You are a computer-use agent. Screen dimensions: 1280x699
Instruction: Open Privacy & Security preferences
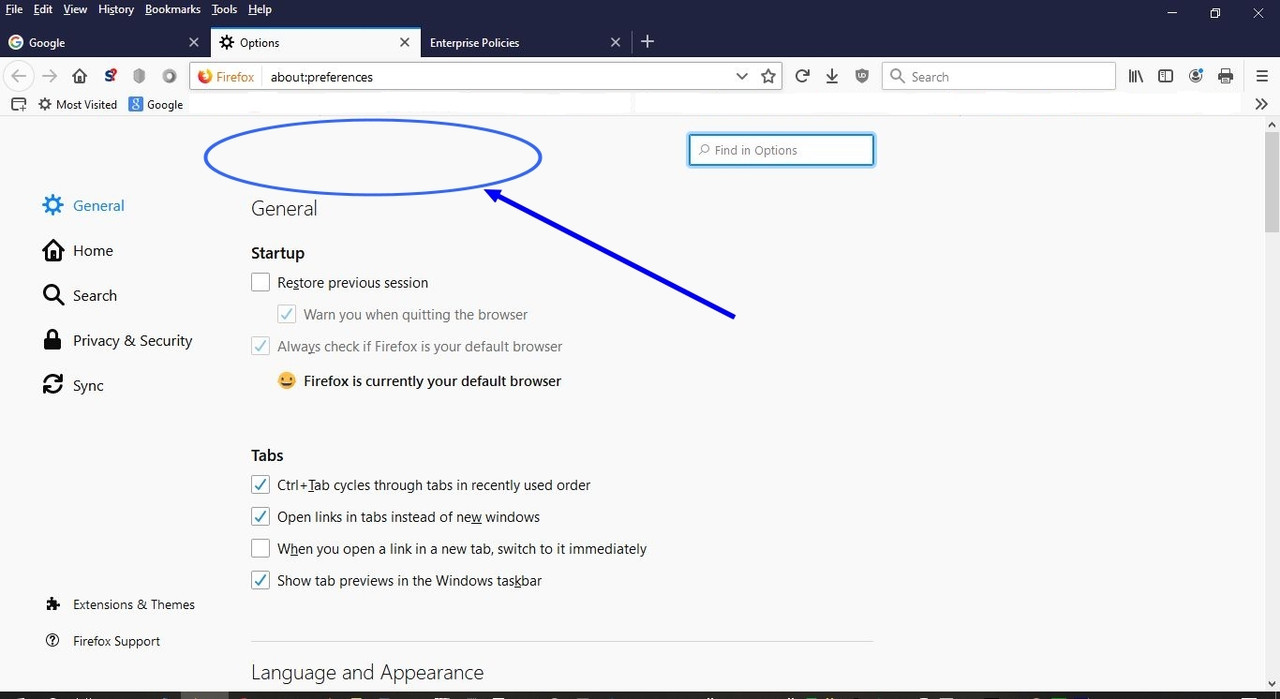(x=117, y=340)
